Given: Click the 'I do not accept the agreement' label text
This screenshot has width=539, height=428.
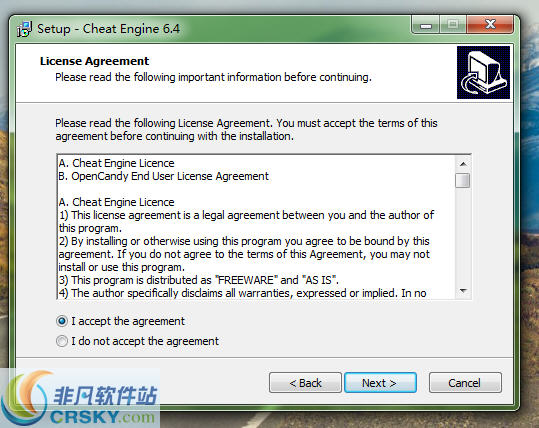Looking at the screenshot, I should coord(145,341).
